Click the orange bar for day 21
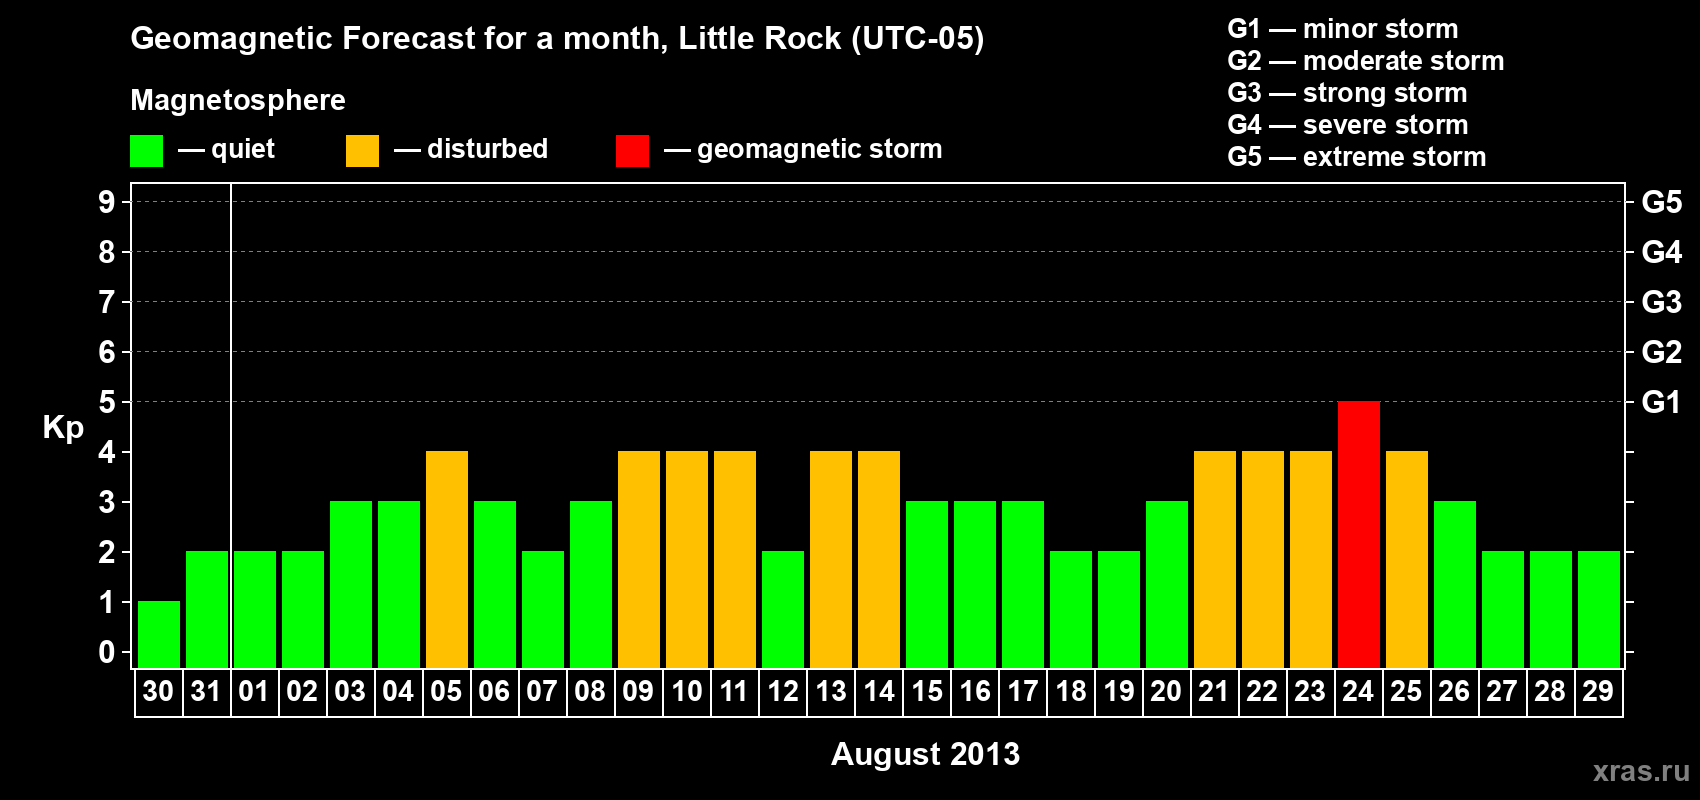Image resolution: width=1700 pixels, height=800 pixels. (1215, 559)
